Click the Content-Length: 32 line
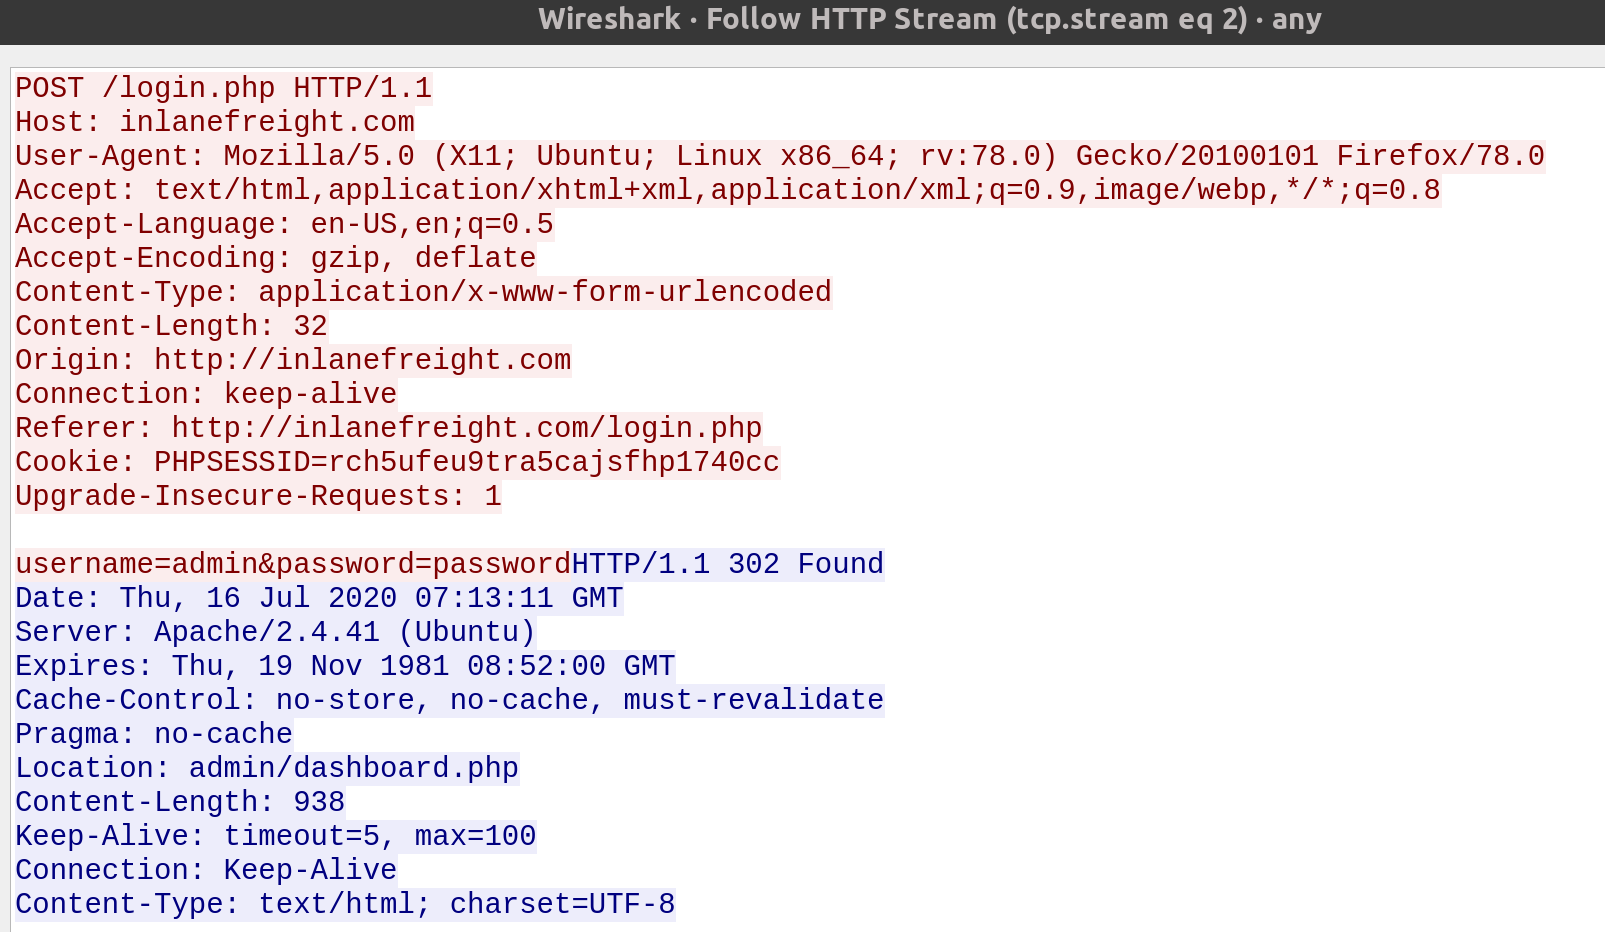Viewport: 1605px width, 932px height. tap(171, 326)
